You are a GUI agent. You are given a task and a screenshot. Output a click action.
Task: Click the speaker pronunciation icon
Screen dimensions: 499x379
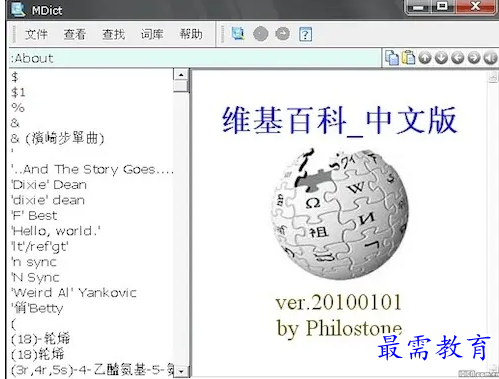coord(490,58)
